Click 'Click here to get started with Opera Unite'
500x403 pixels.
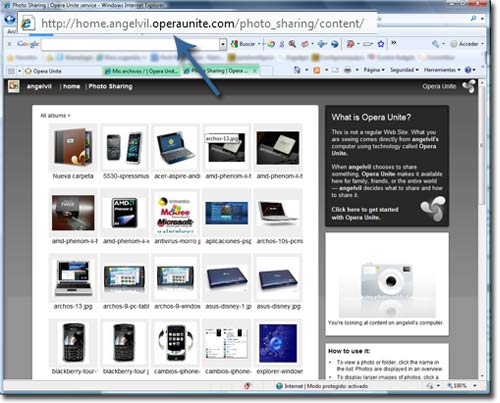[x=365, y=213]
